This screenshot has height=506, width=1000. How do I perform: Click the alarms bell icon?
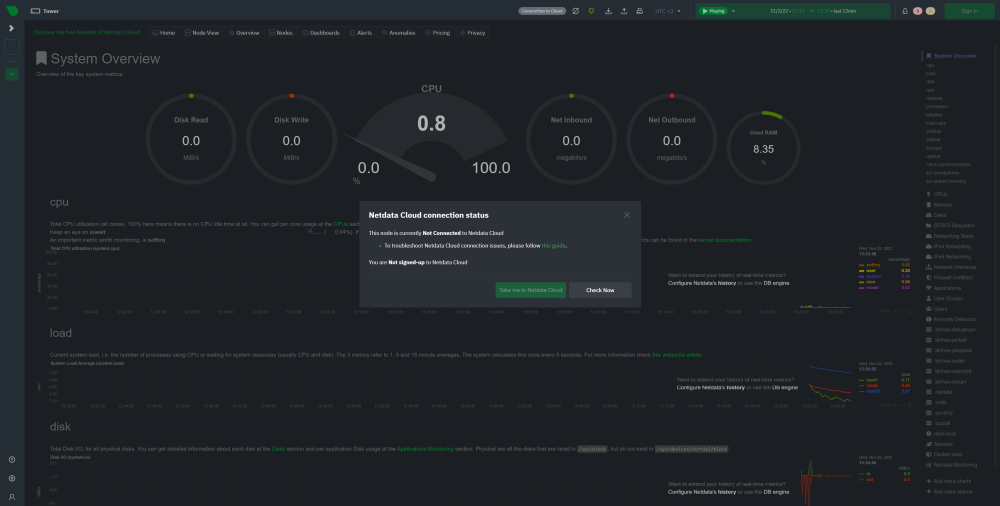tap(904, 11)
